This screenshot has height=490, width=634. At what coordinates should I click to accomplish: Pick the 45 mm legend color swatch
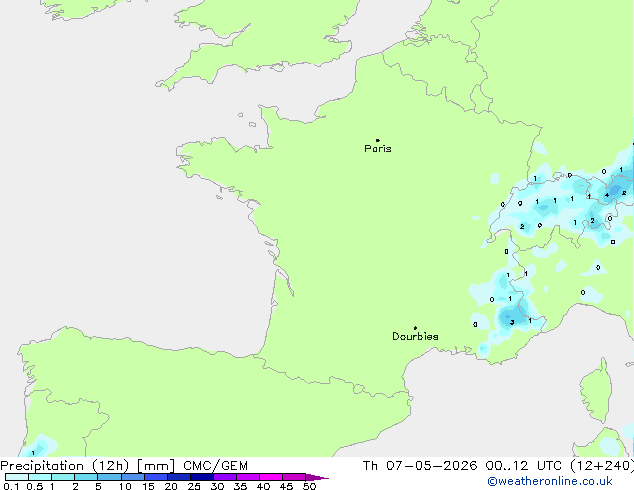[x=294, y=477]
